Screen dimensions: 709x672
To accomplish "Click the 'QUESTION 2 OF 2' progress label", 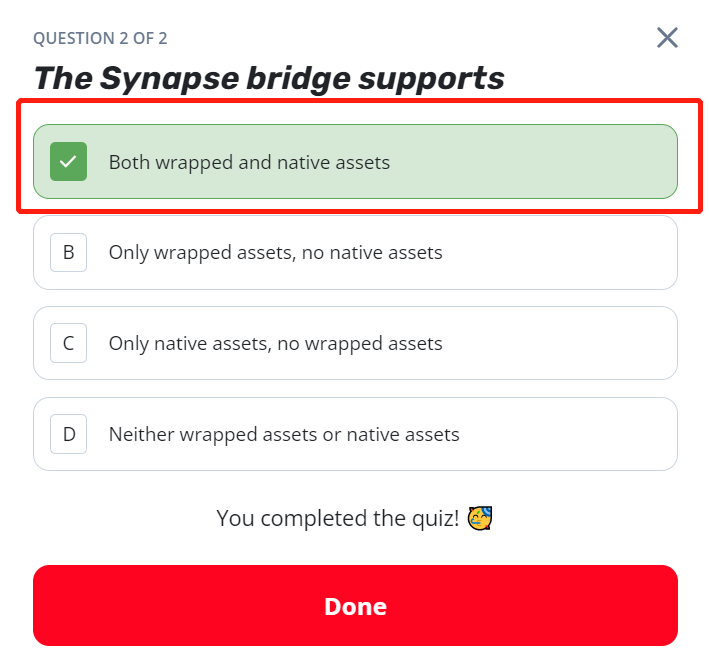I will coord(100,39).
